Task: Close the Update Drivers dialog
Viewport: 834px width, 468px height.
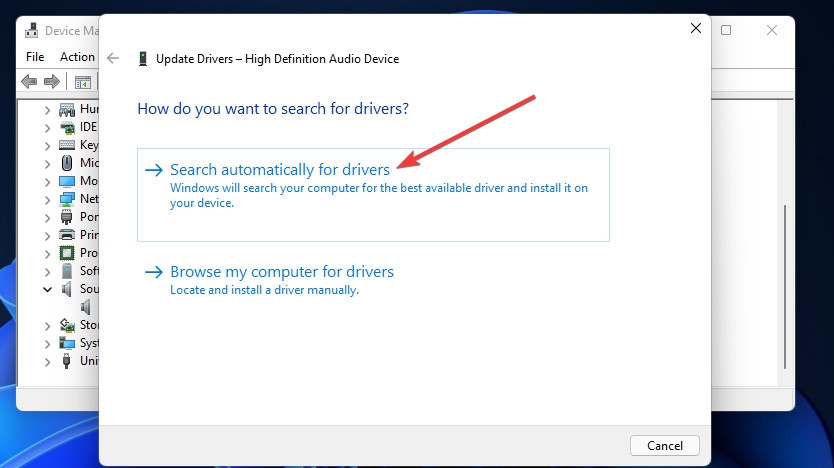Action: click(696, 29)
